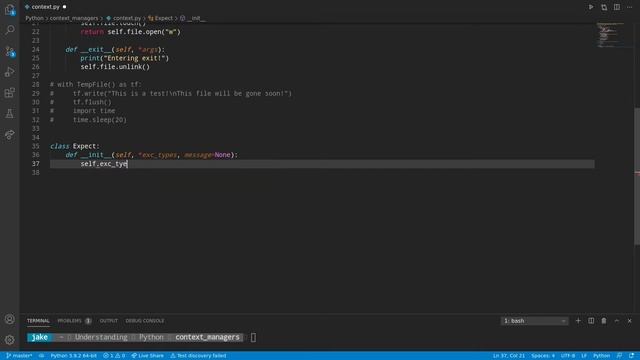Switch to the OUTPUT panel tab
Screen dimensions: 640x360
(109, 321)
